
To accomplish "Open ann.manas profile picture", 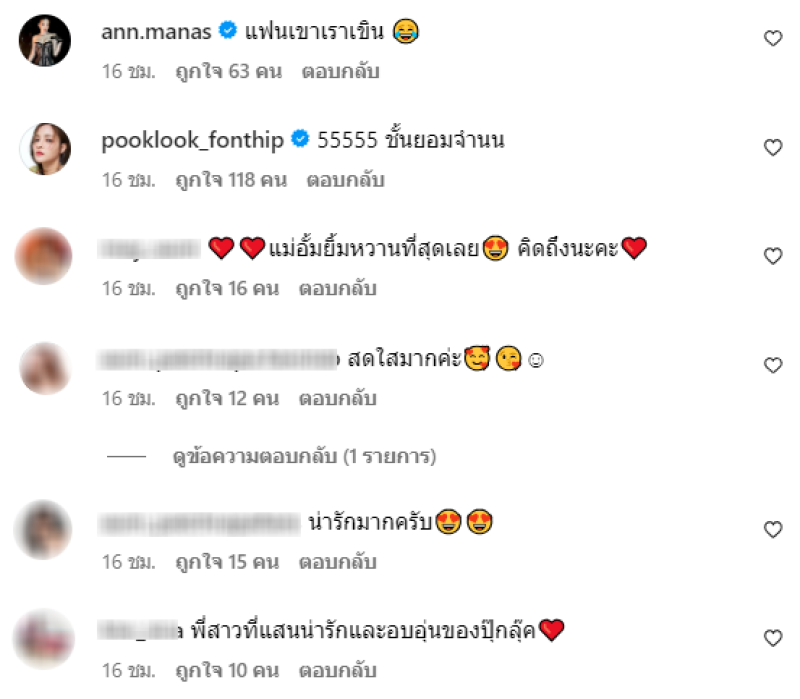I will tap(45, 40).
